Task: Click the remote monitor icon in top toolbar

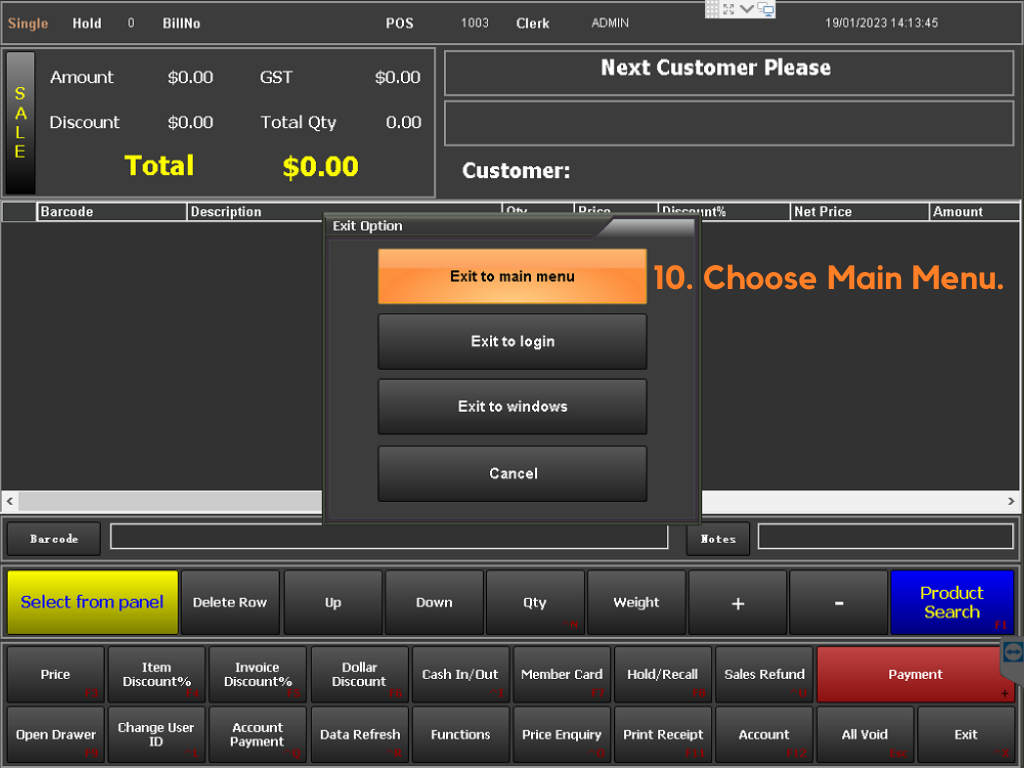Action: coord(766,9)
